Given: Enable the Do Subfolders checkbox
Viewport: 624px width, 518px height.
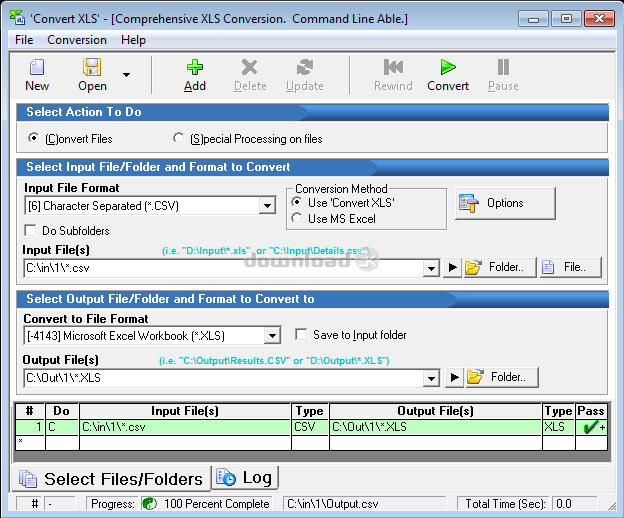Looking at the screenshot, I should point(32,231).
